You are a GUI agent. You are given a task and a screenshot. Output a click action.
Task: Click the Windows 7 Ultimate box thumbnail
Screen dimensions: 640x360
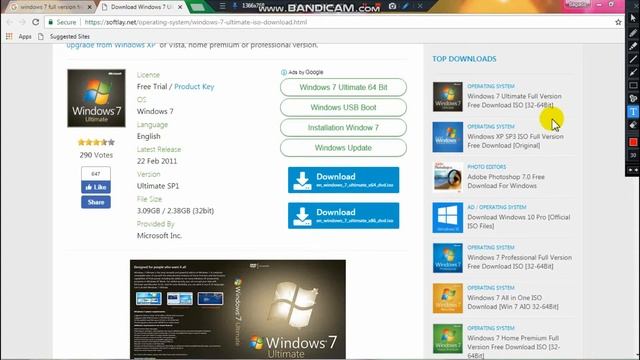pos(96,98)
